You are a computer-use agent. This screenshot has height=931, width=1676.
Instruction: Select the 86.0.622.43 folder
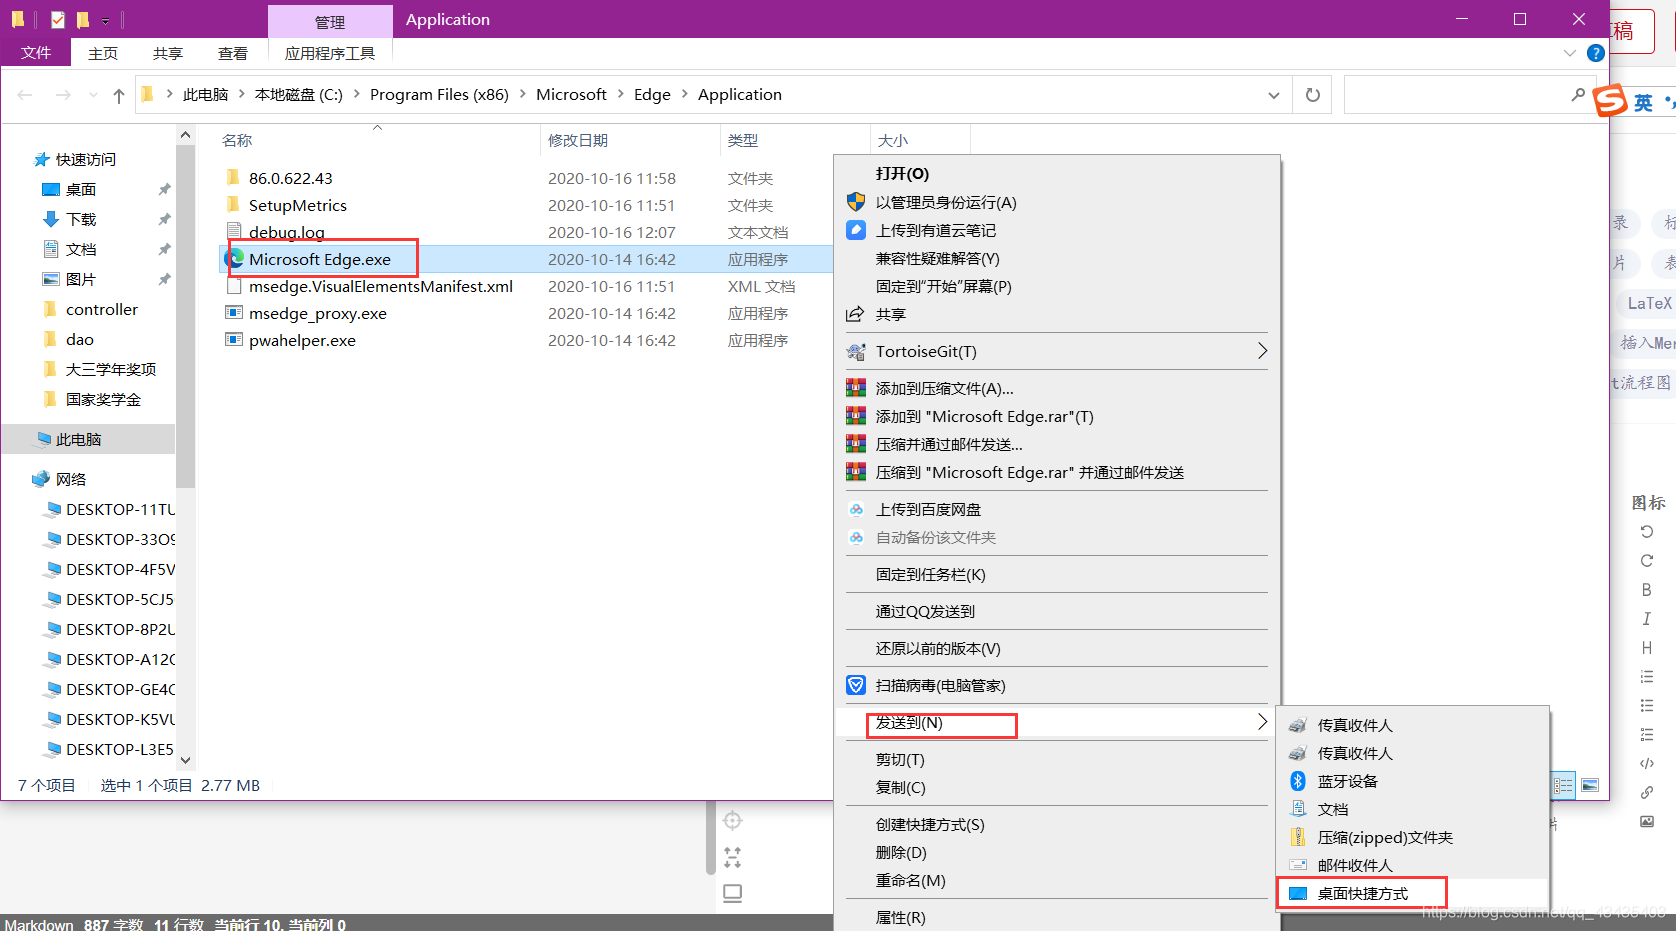[291, 178]
